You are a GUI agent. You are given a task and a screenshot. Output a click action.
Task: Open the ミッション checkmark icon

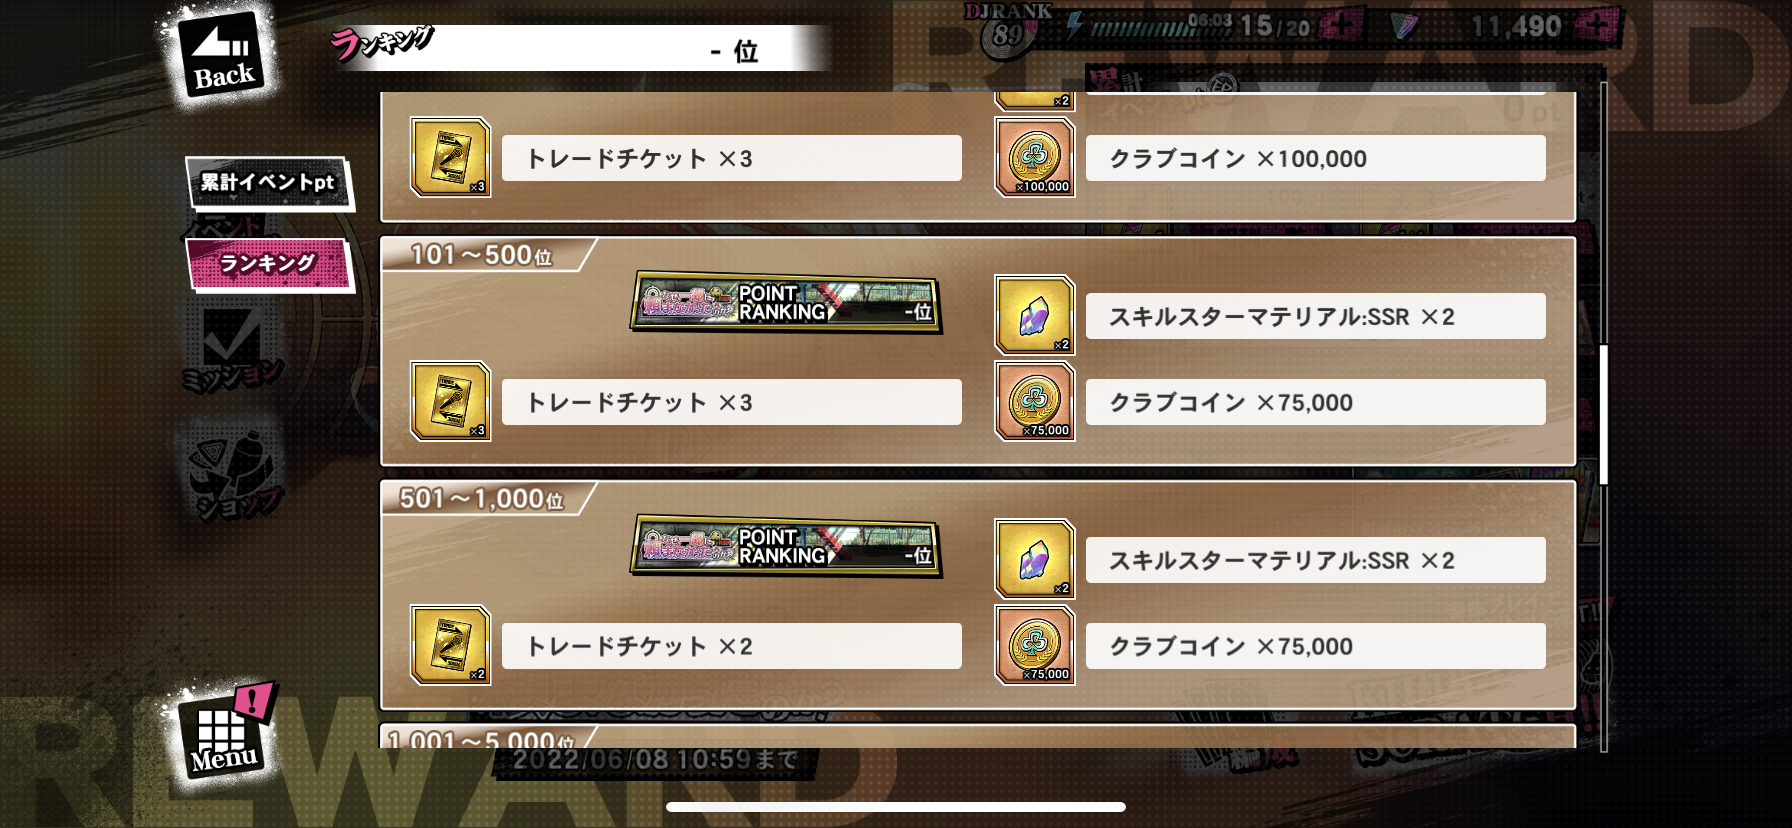point(232,348)
